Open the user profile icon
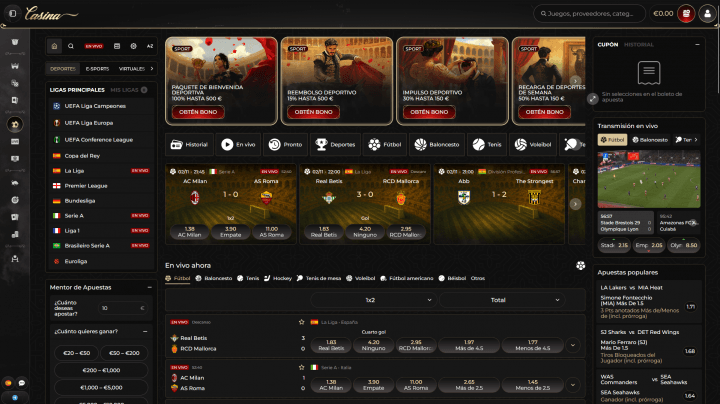The width and height of the screenshot is (720, 404). tap(707, 14)
